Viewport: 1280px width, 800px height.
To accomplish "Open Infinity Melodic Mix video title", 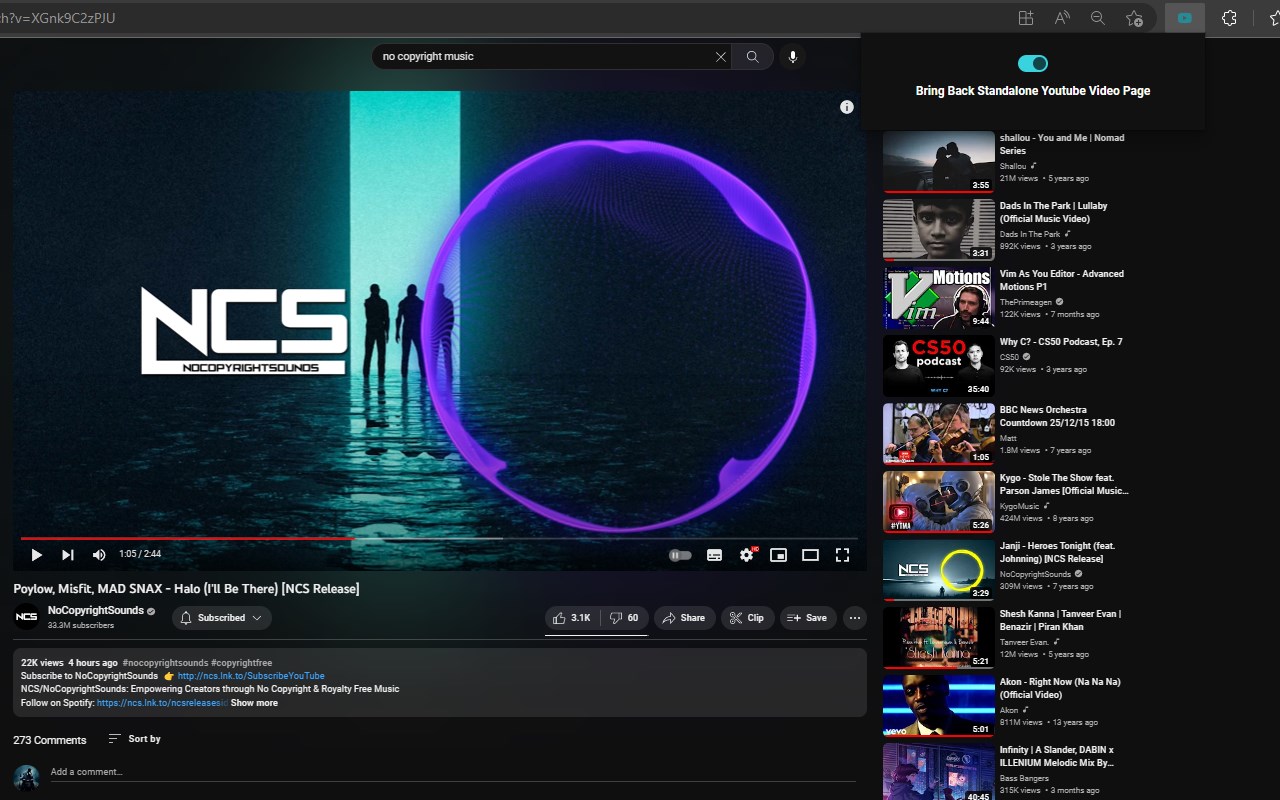I will [x=1057, y=756].
